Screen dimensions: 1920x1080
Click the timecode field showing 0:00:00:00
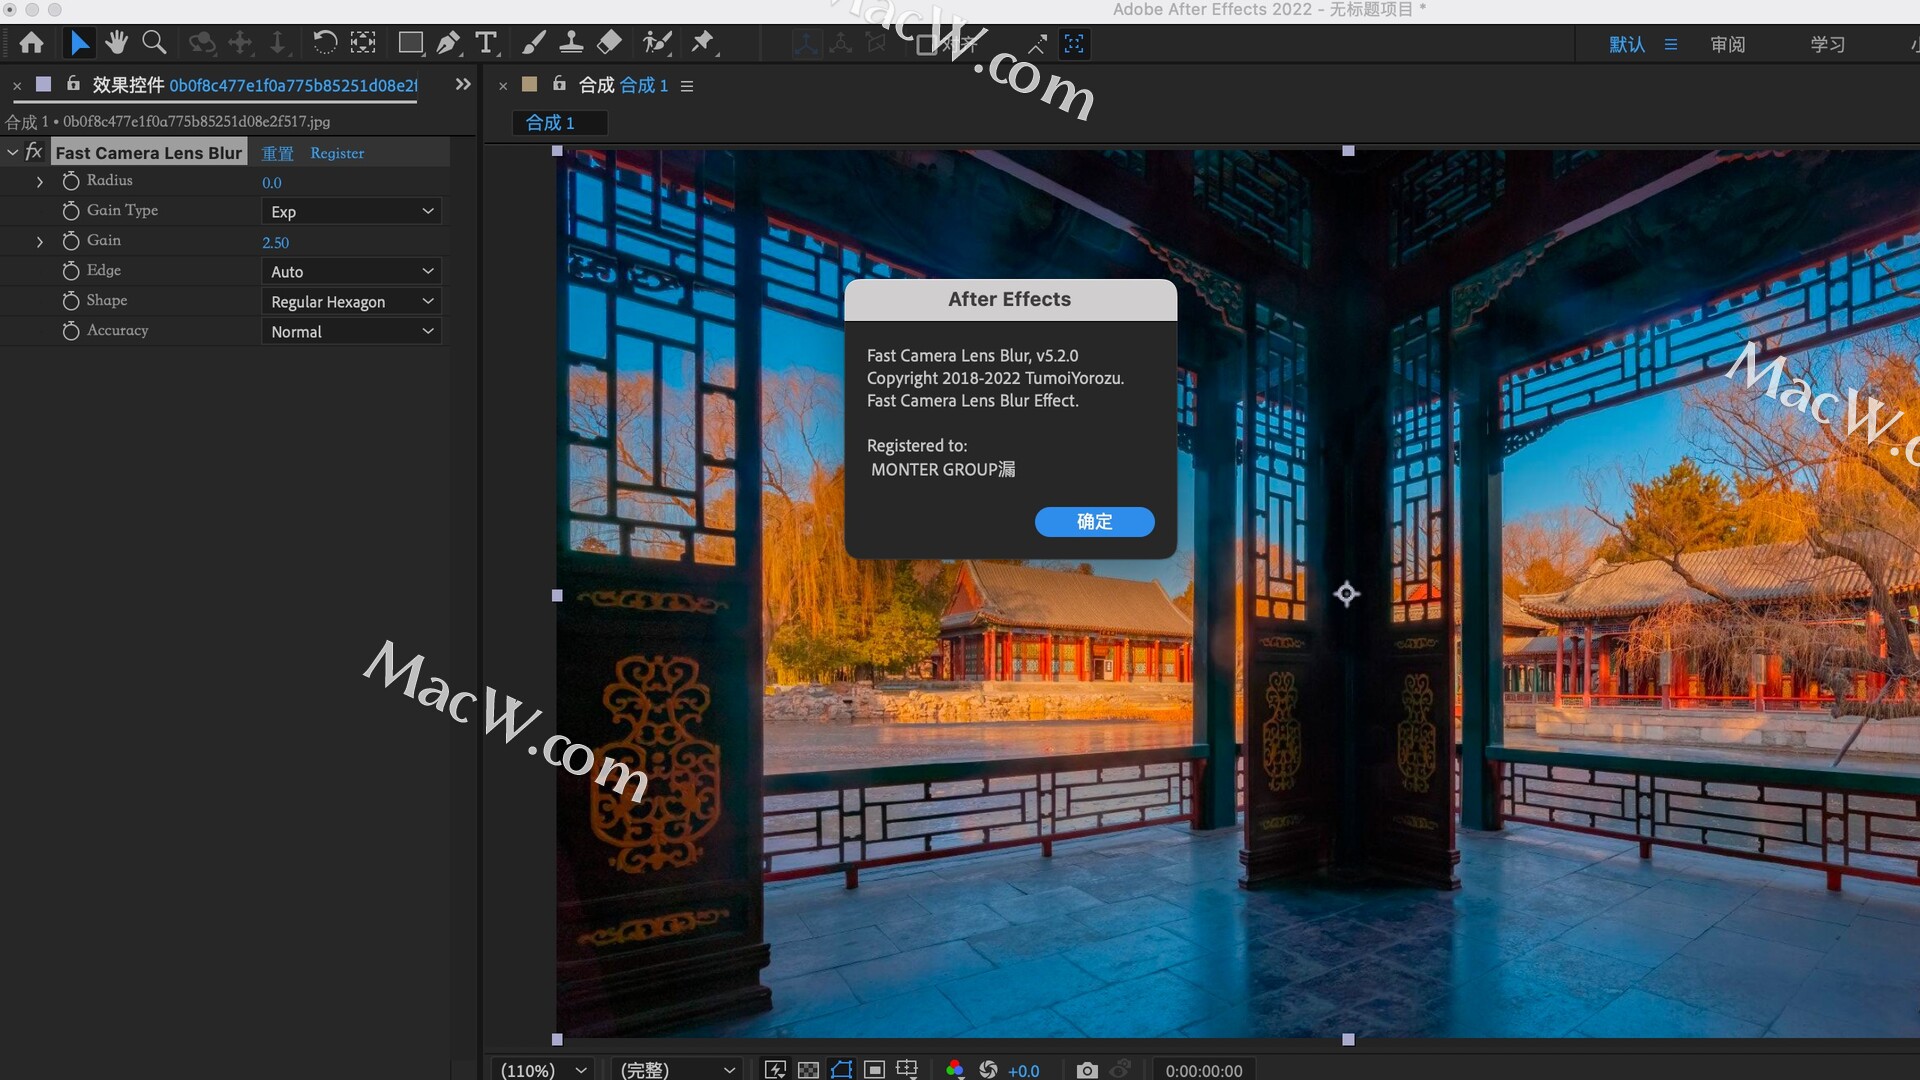(1204, 1070)
